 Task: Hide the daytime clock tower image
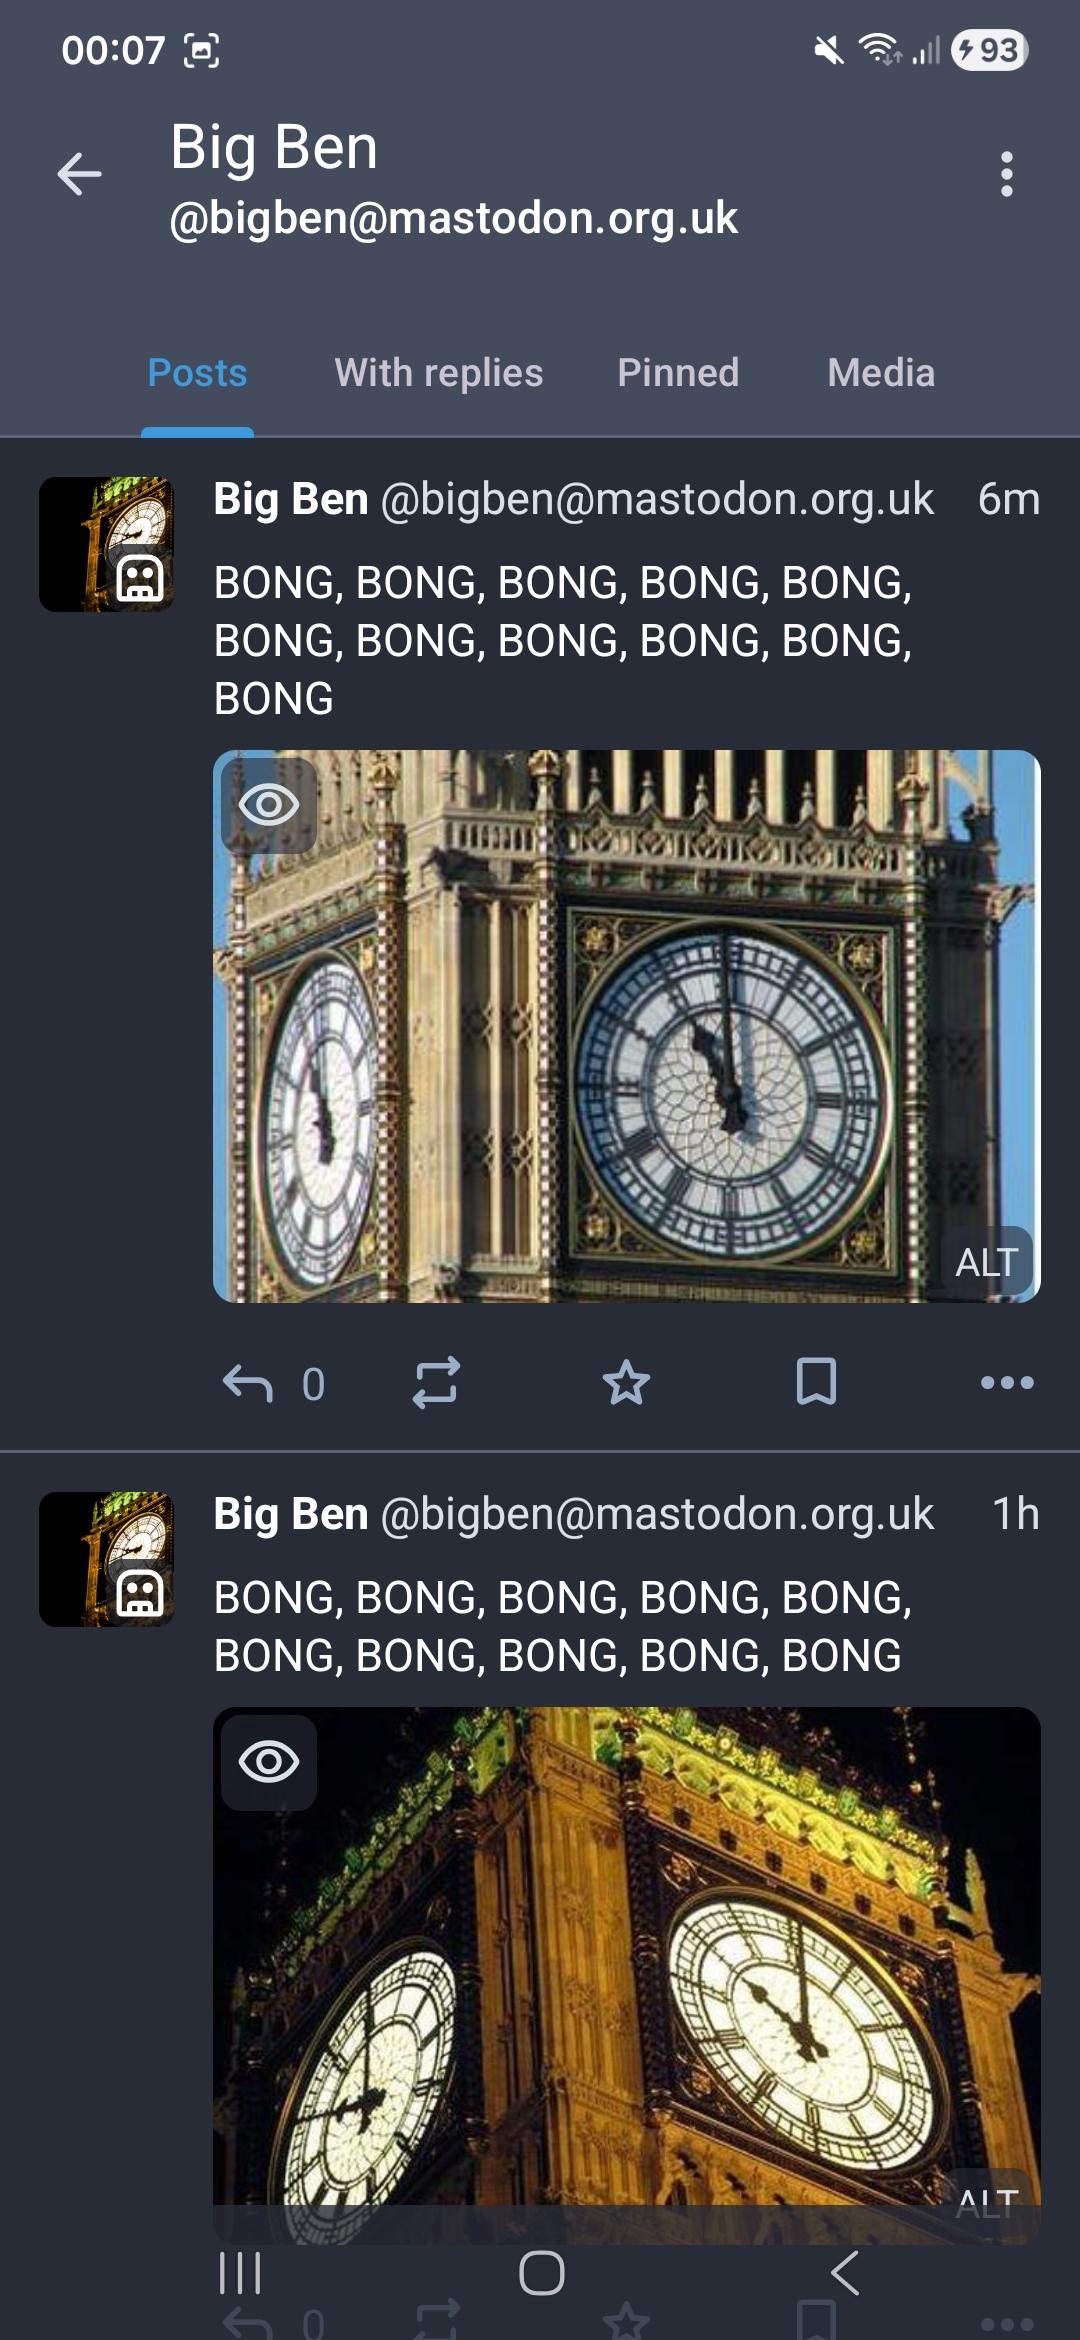tap(269, 805)
